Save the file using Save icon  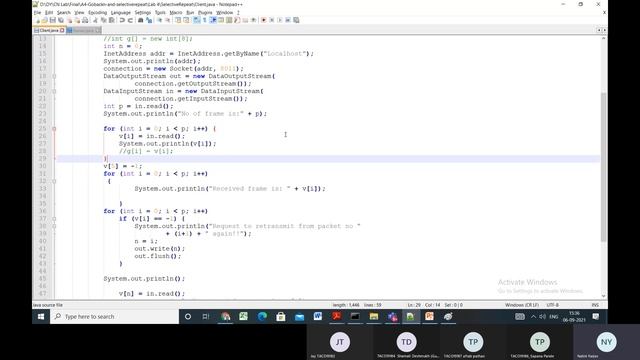tap(53, 20)
